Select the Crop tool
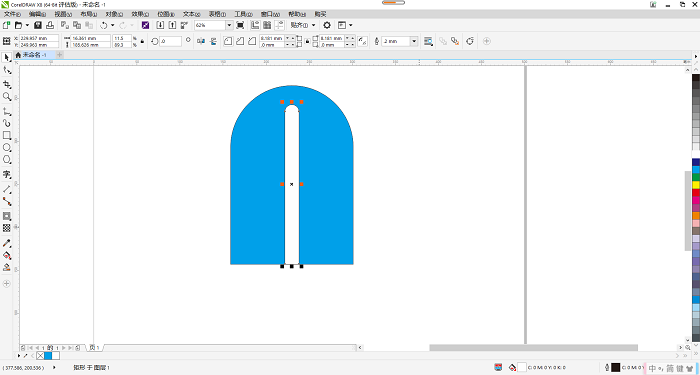Image resolution: width=700 pixels, height=375 pixels. coord(7,84)
